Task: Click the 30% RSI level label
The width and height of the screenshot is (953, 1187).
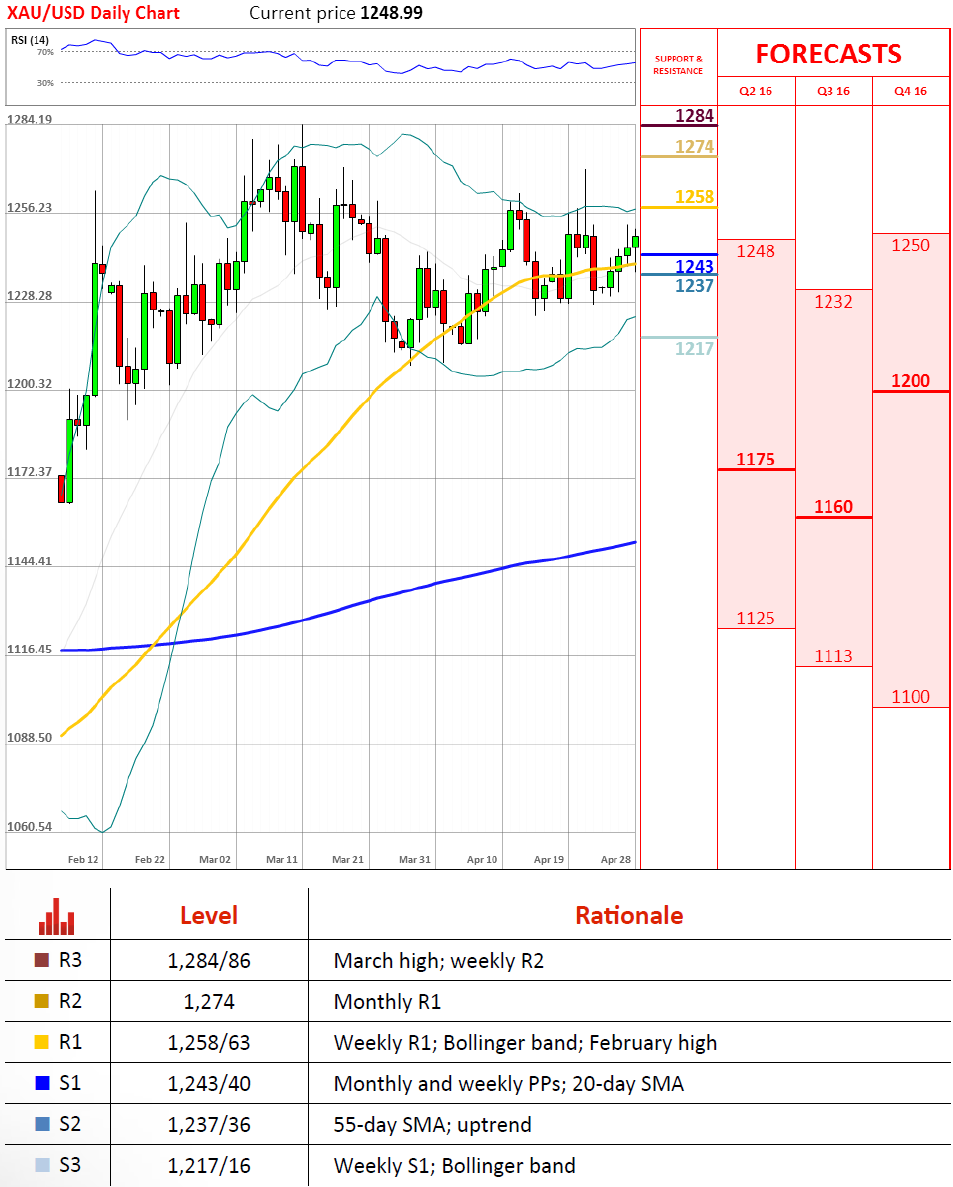Action: 45,83
